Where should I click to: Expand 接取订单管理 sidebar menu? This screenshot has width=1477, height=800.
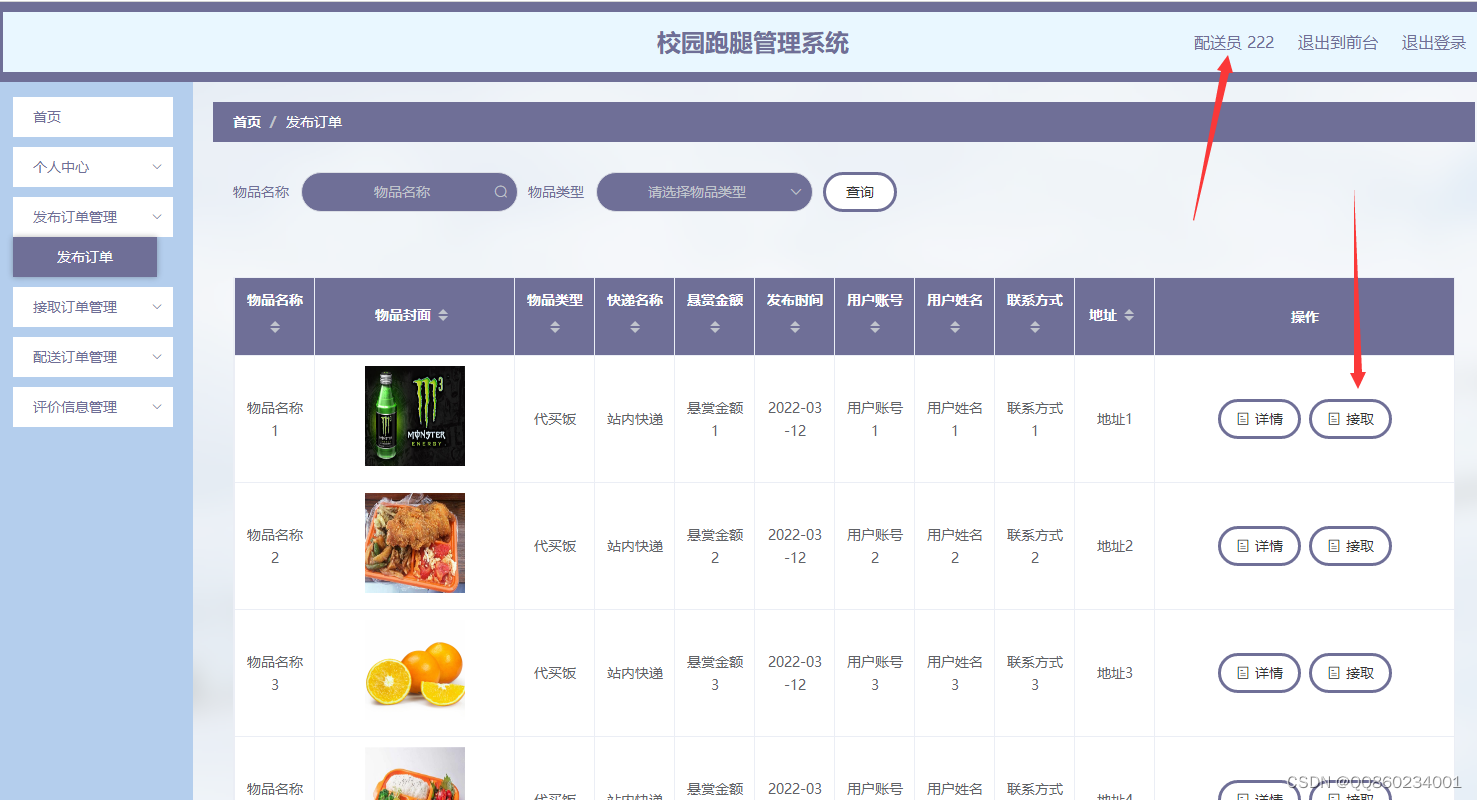(x=93, y=307)
